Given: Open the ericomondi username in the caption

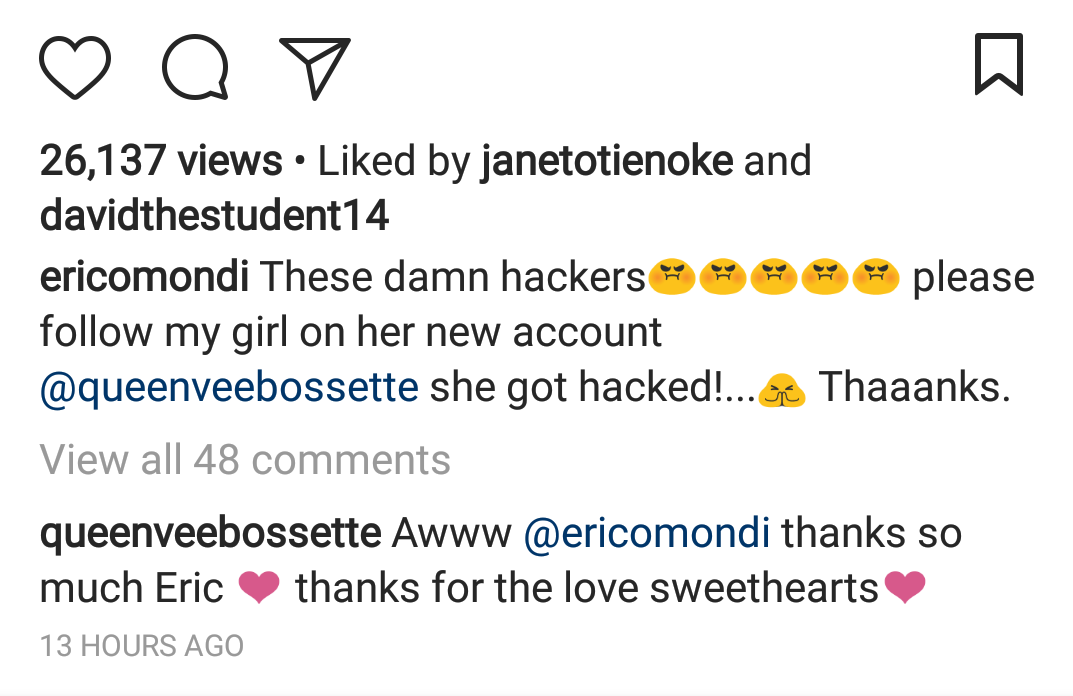Looking at the screenshot, I should 144,277.
